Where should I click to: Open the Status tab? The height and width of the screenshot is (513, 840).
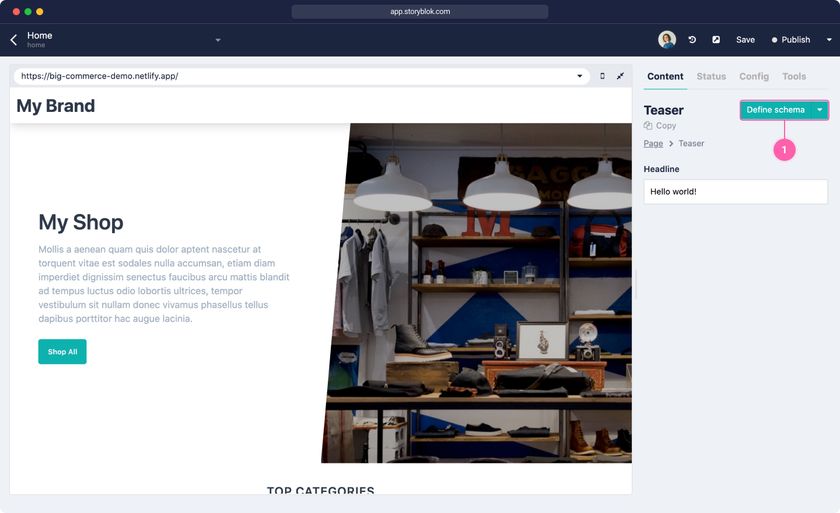pos(711,77)
